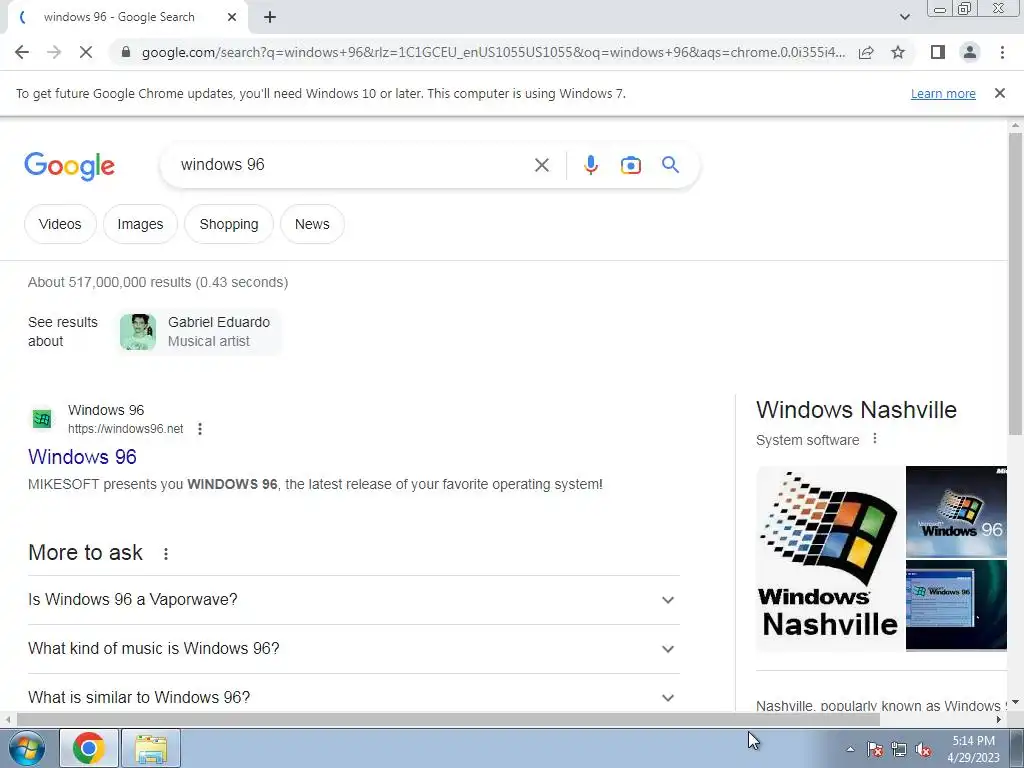Click the vertical scrollbar thumb
Viewport: 1024px width, 768px height.
click(1015, 284)
